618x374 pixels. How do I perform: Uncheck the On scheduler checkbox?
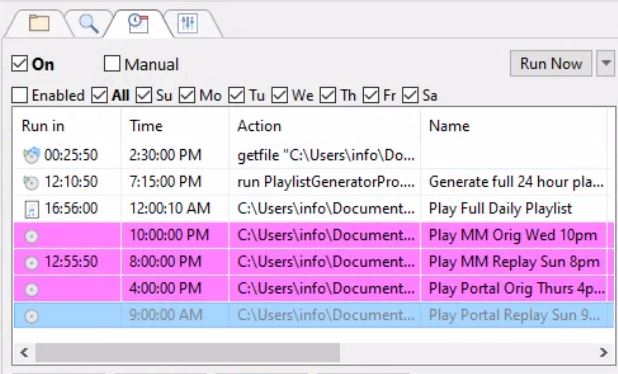[x=19, y=63]
